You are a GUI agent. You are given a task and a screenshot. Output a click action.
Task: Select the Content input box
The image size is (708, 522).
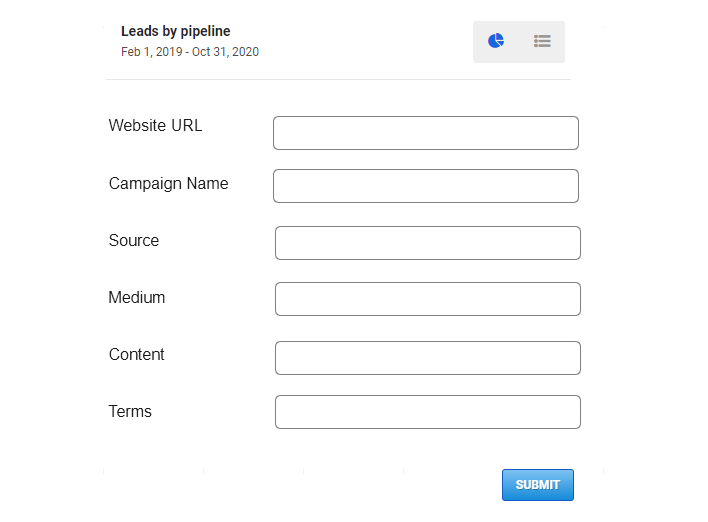tap(428, 358)
